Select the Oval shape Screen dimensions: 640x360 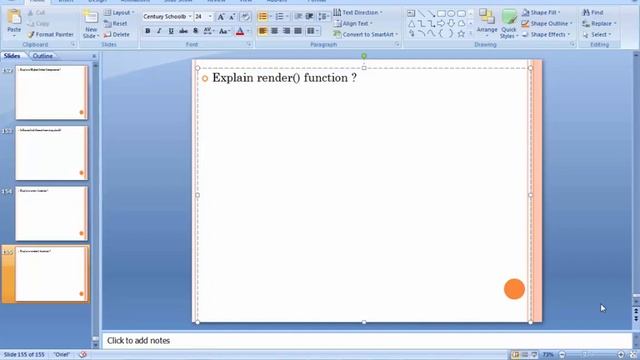click(451, 13)
